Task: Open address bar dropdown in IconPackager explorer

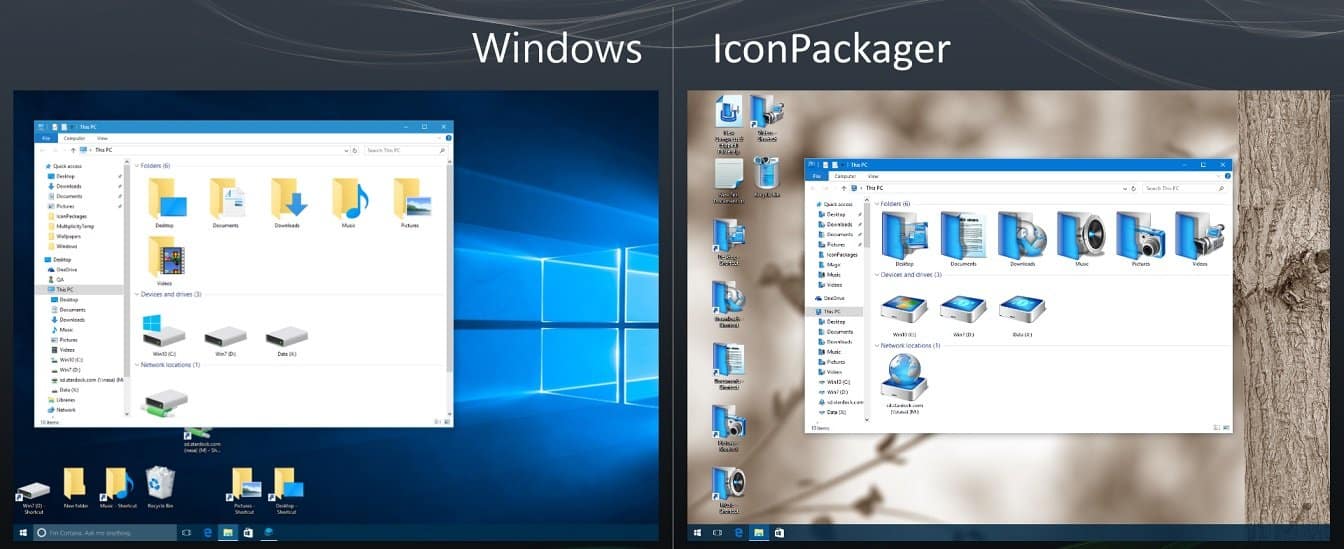Action: point(1126,188)
